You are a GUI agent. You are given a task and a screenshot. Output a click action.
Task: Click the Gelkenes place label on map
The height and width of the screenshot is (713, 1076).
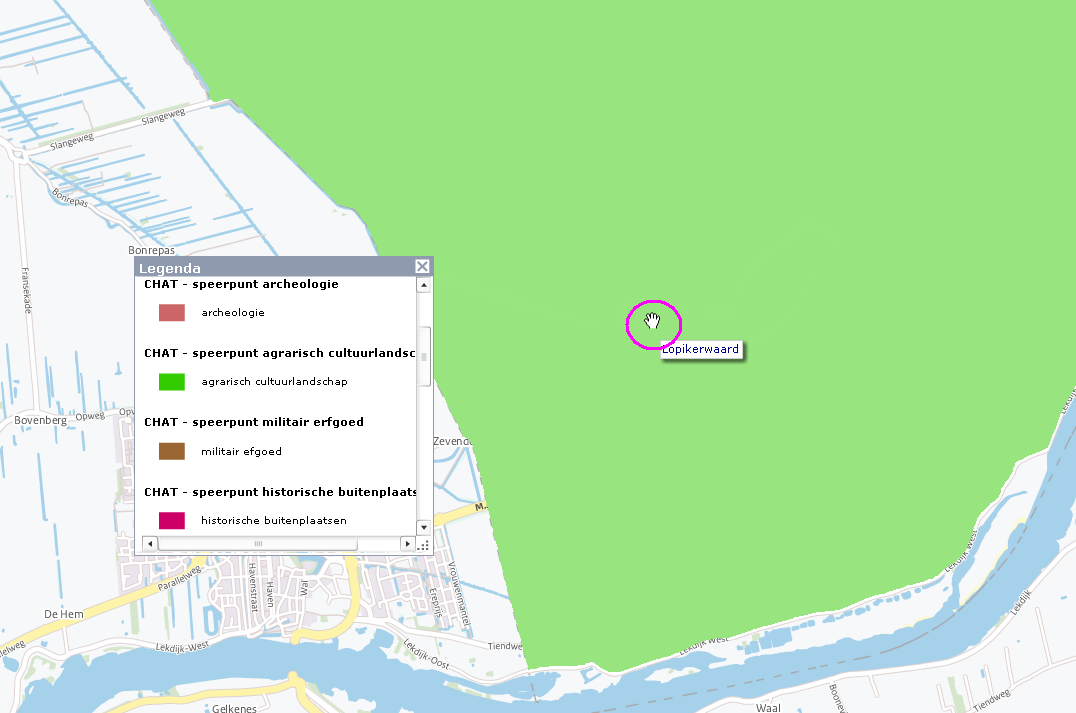[236, 707]
